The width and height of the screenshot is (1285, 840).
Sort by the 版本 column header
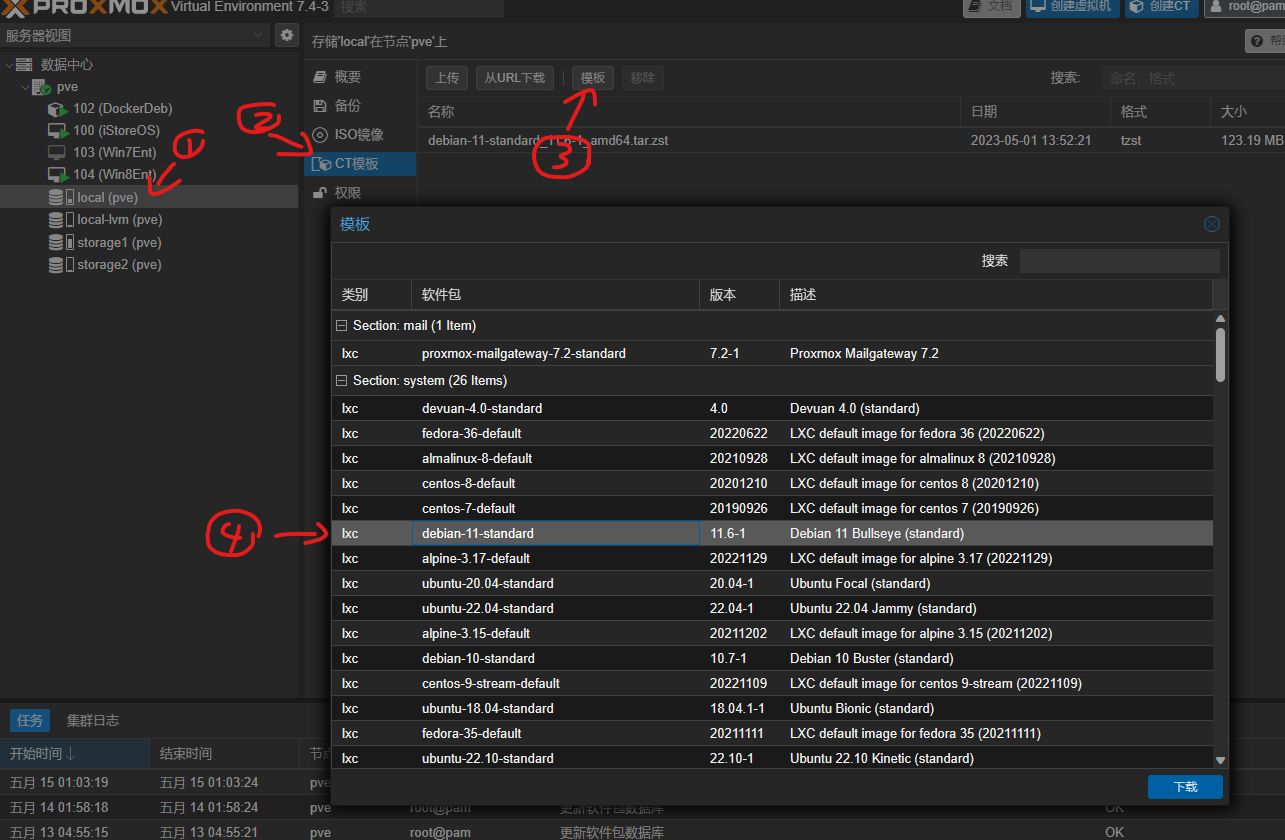[739, 295]
